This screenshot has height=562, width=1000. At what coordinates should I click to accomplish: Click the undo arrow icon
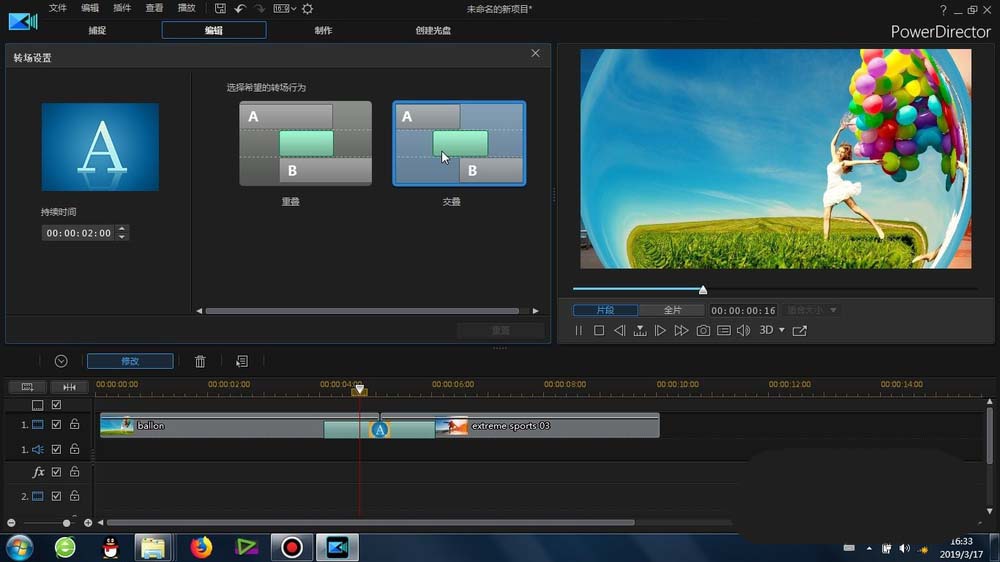pyautogui.click(x=240, y=9)
